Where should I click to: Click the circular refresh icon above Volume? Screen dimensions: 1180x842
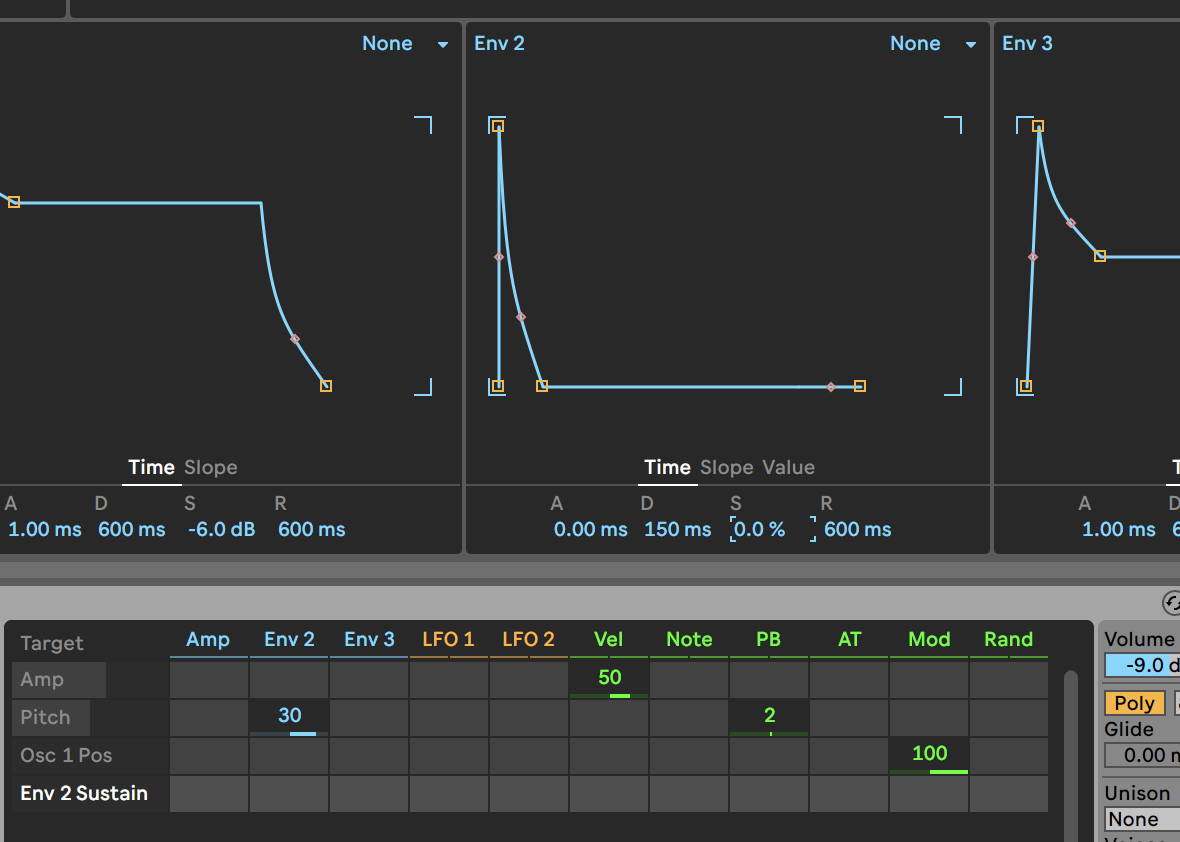(1172, 603)
